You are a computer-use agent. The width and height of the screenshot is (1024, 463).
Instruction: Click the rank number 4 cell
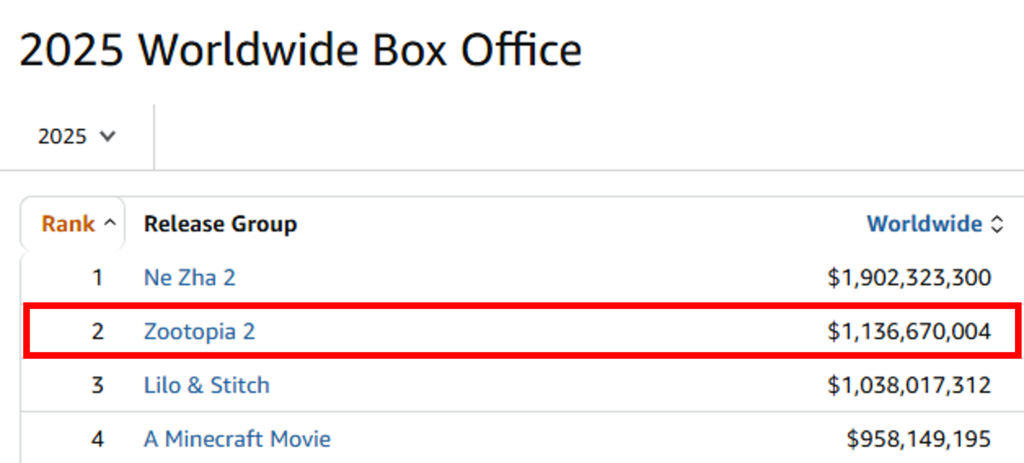pos(97,439)
